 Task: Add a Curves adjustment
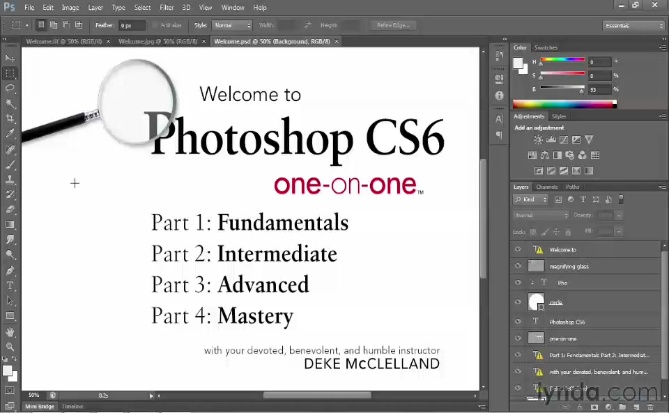[x=564, y=140]
